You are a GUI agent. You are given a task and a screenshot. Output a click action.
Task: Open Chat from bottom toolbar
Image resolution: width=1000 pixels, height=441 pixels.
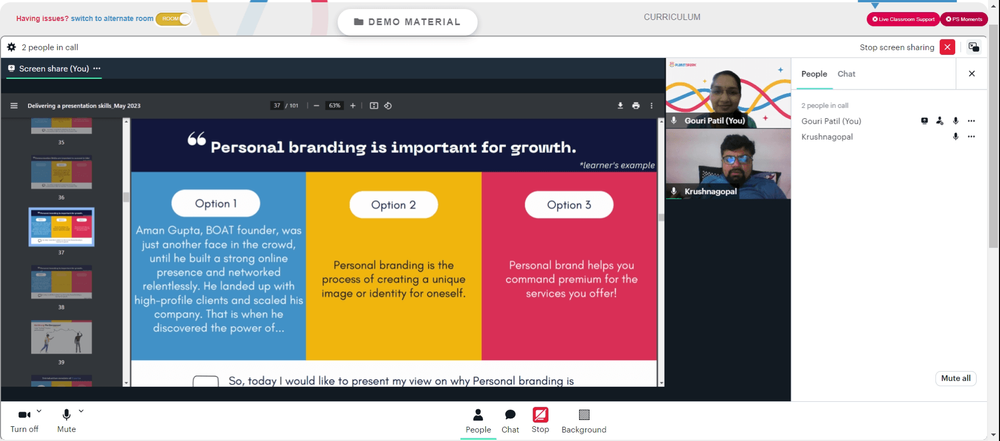click(510, 421)
